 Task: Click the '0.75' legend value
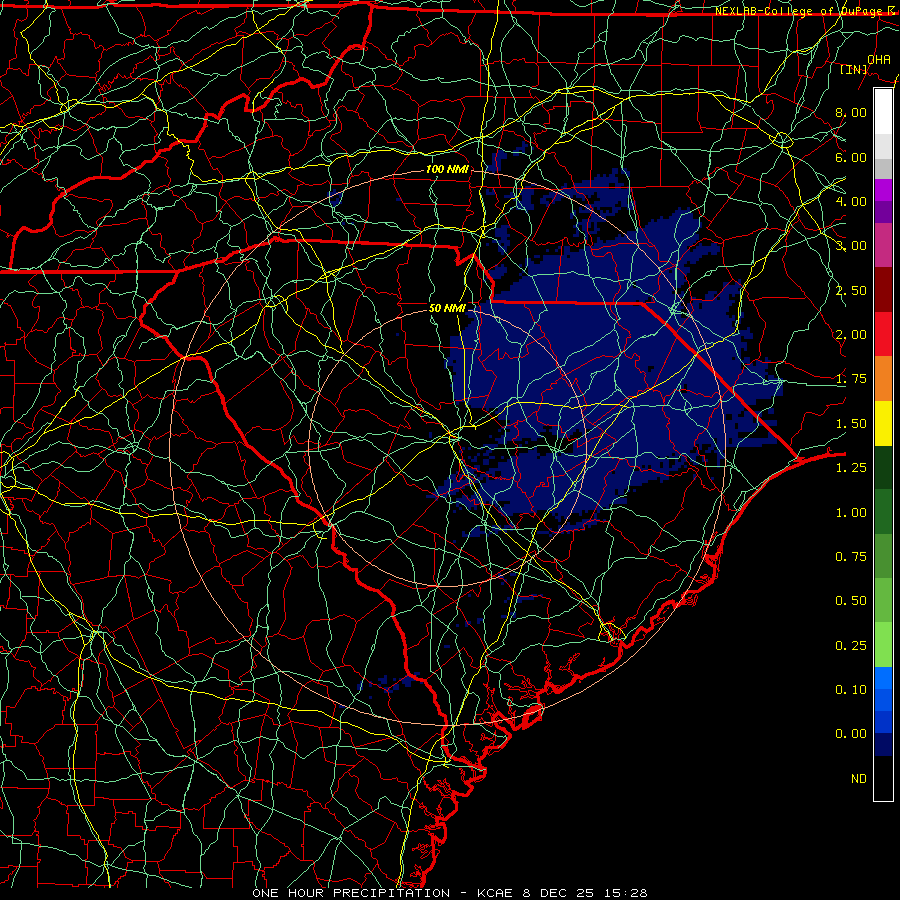tap(851, 557)
